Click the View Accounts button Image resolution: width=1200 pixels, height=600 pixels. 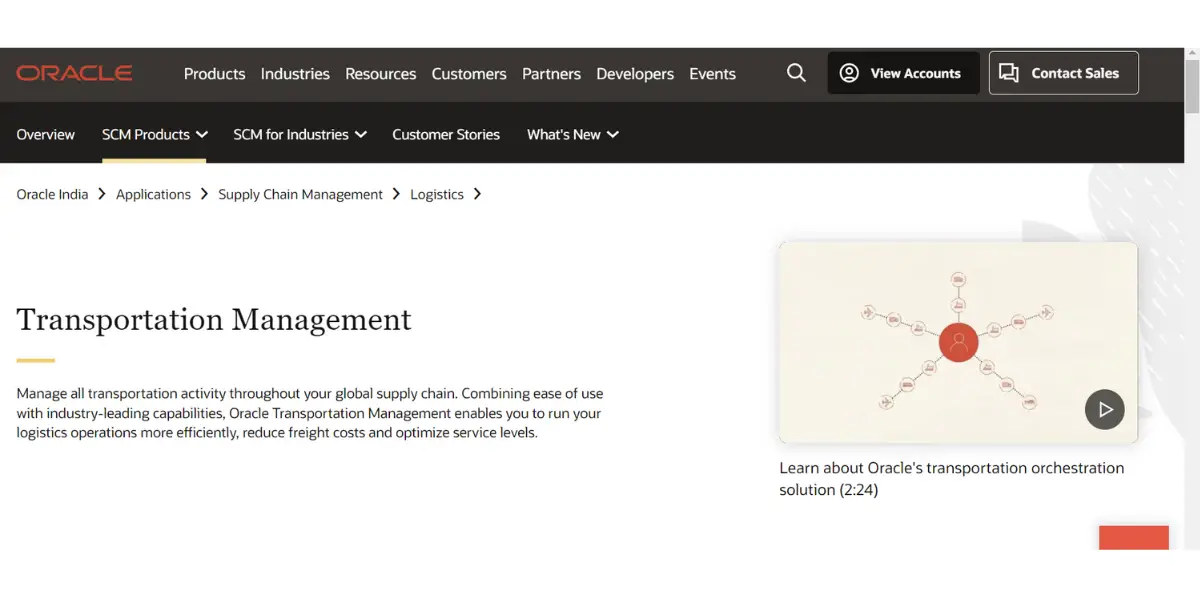[904, 73]
